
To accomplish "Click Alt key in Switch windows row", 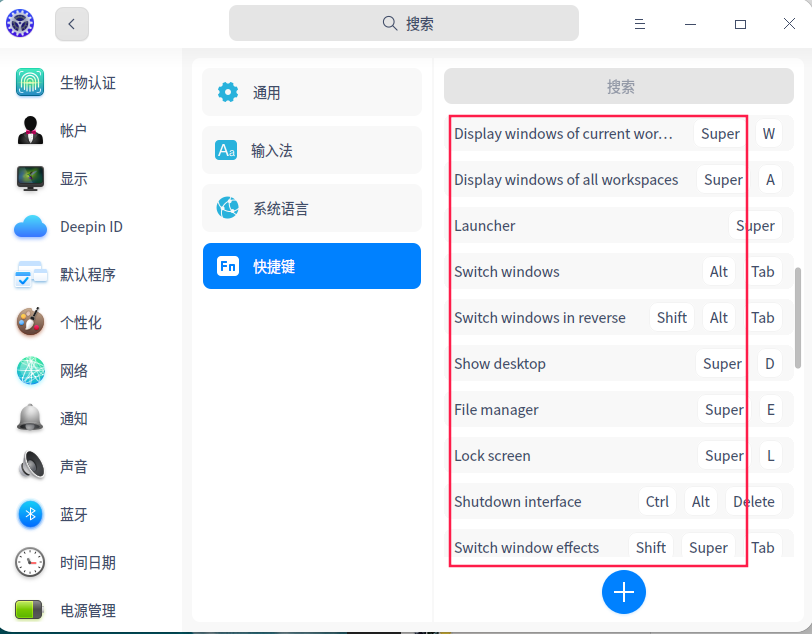I will [719, 271].
